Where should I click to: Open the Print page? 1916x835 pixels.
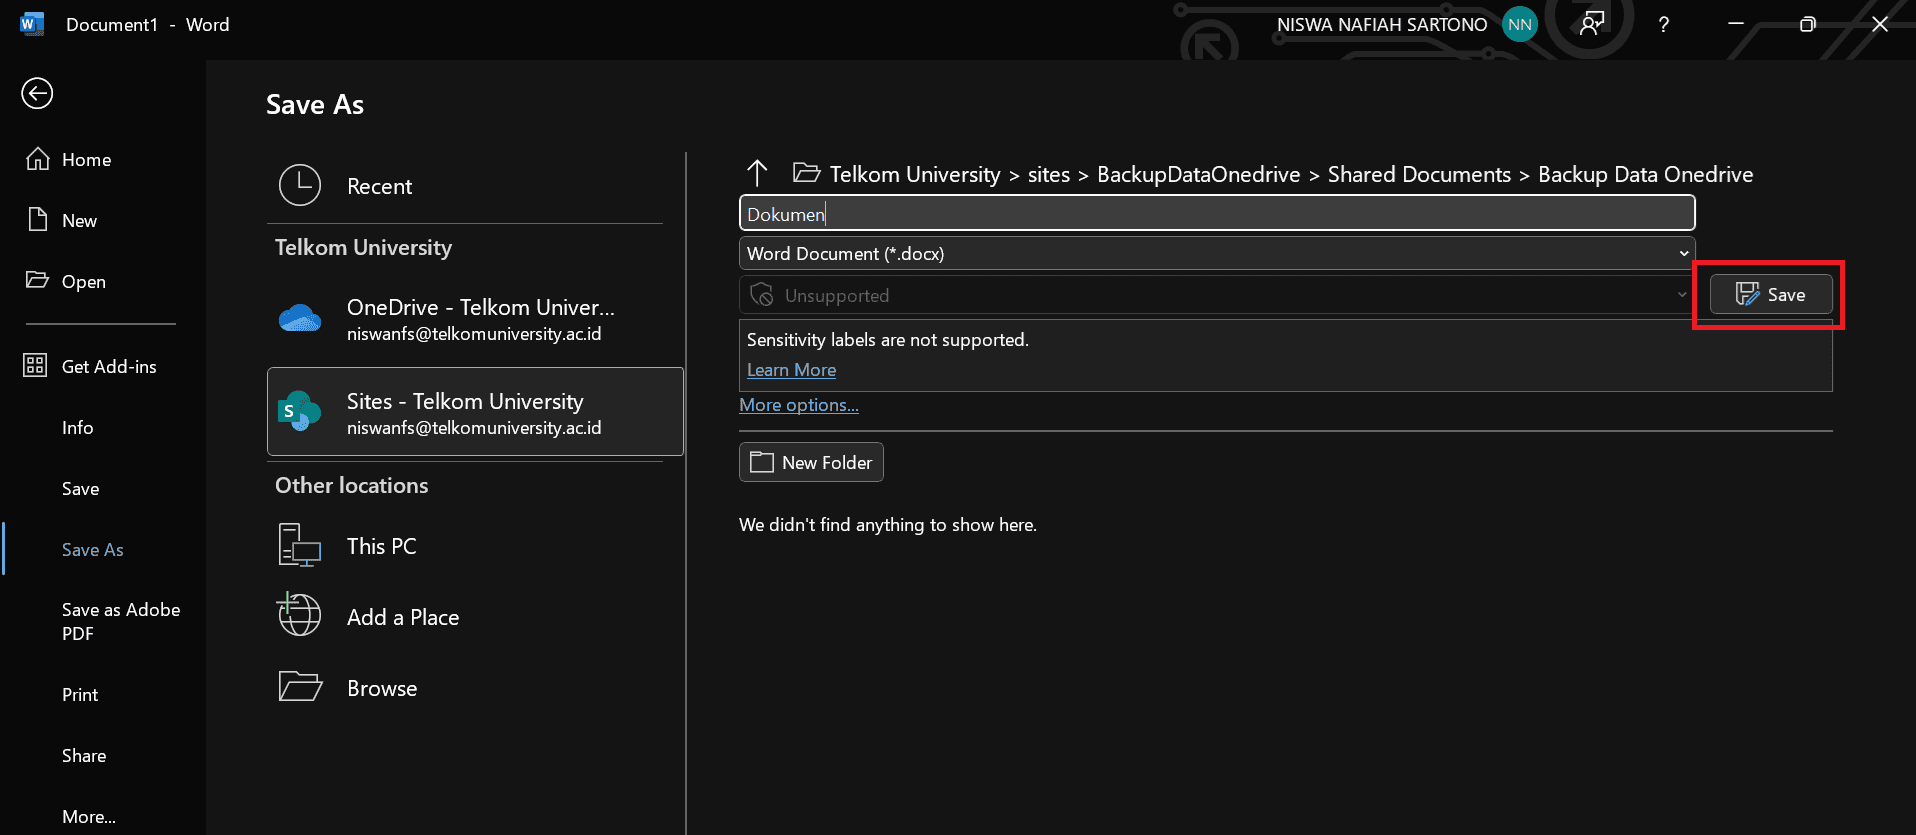80,695
